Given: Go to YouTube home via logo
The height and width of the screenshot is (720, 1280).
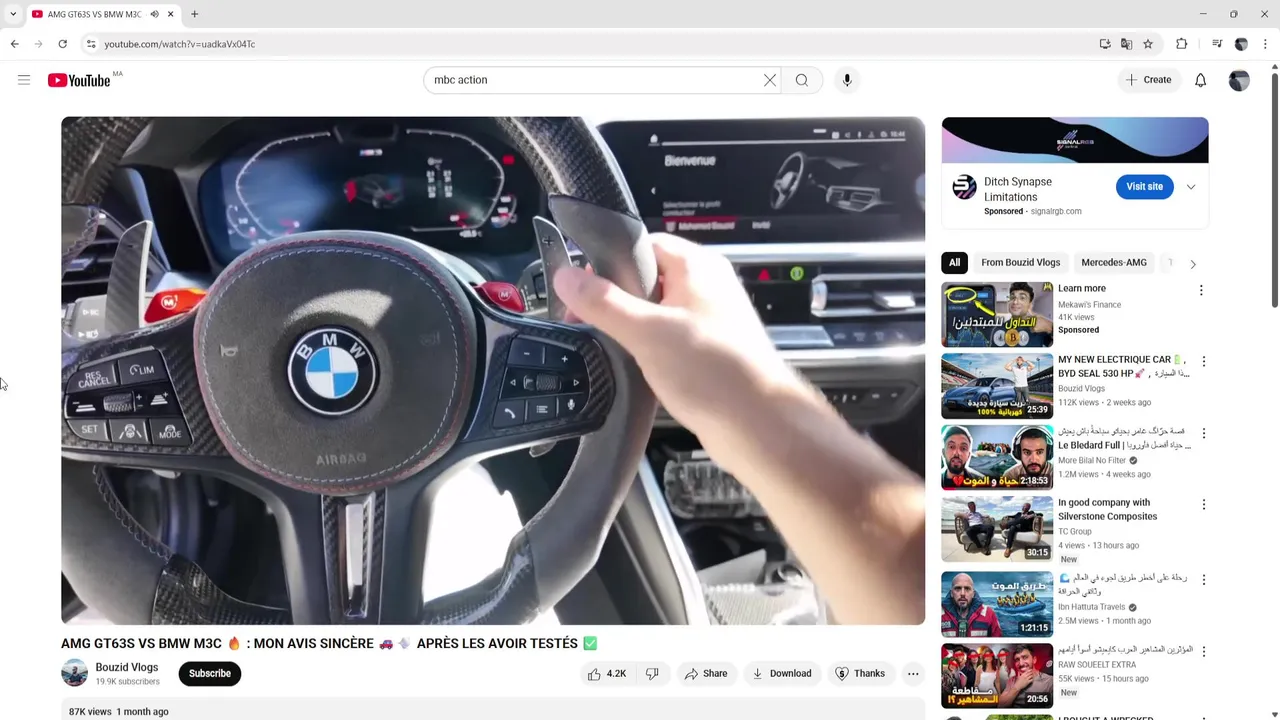Looking at the screenshot, I should click(79, 80).
